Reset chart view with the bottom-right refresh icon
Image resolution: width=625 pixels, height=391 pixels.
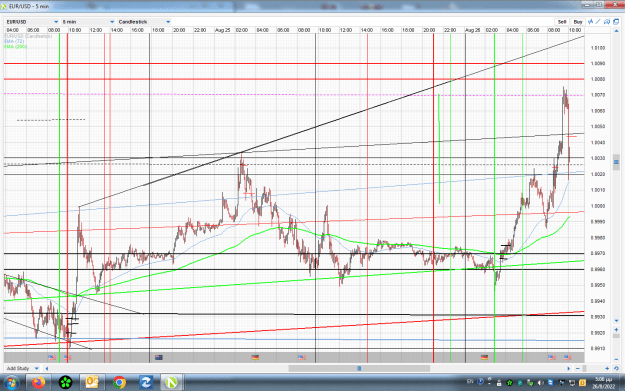tap(616, 369)
